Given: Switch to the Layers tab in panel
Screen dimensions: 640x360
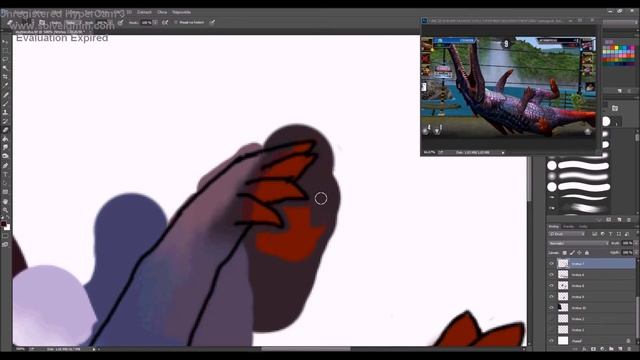Looking at the screenshot, I should (553, 226).
